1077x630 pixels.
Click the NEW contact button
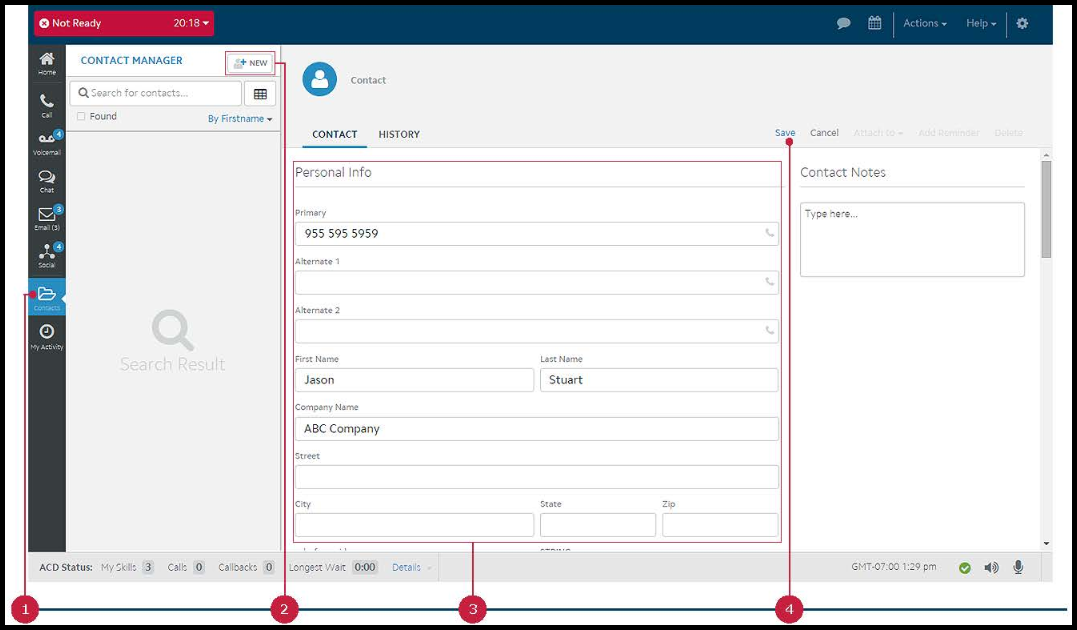tap(250, 63)
